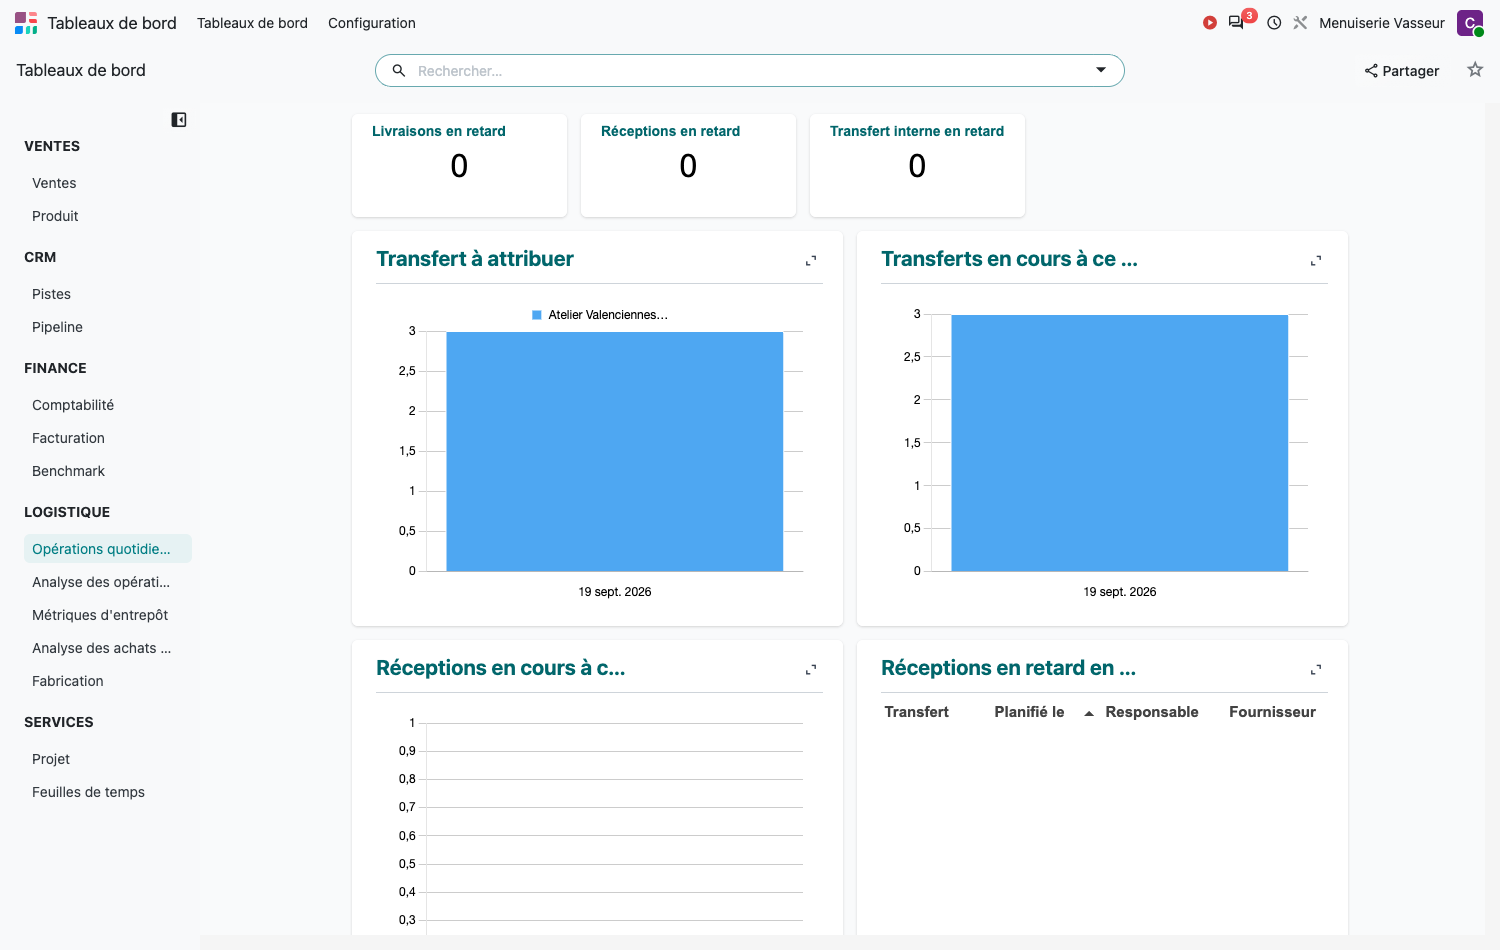1500x950 pixels.
Task: Click the Transfert interne en retard scorecard
Action: [x=917, y=165]
